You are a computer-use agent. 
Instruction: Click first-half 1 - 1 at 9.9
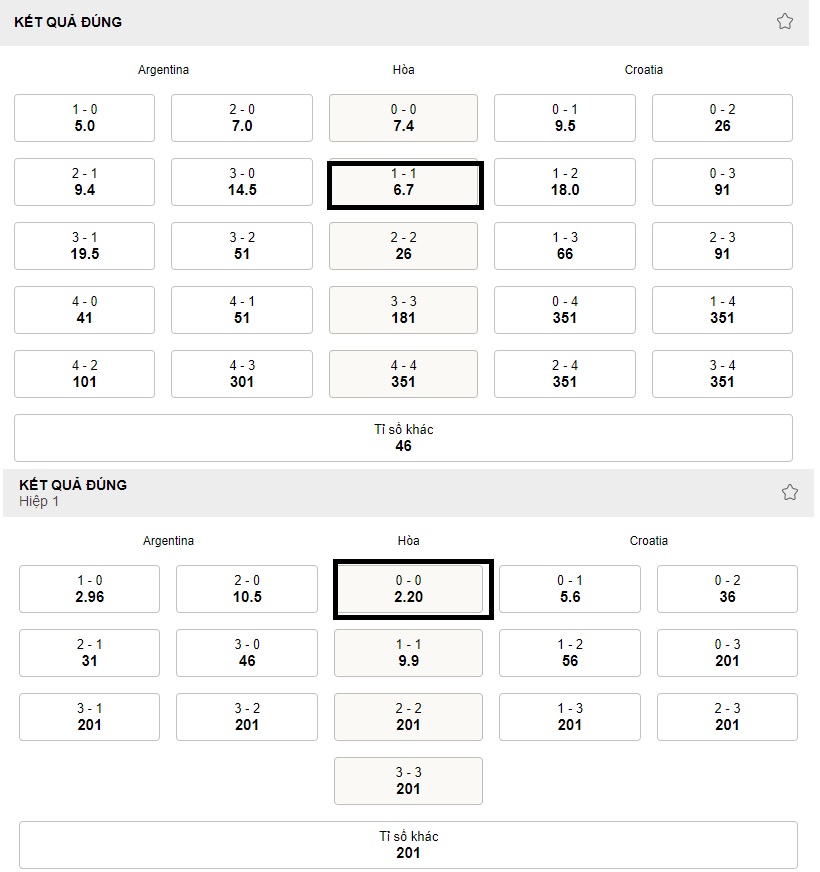point(408,653)
